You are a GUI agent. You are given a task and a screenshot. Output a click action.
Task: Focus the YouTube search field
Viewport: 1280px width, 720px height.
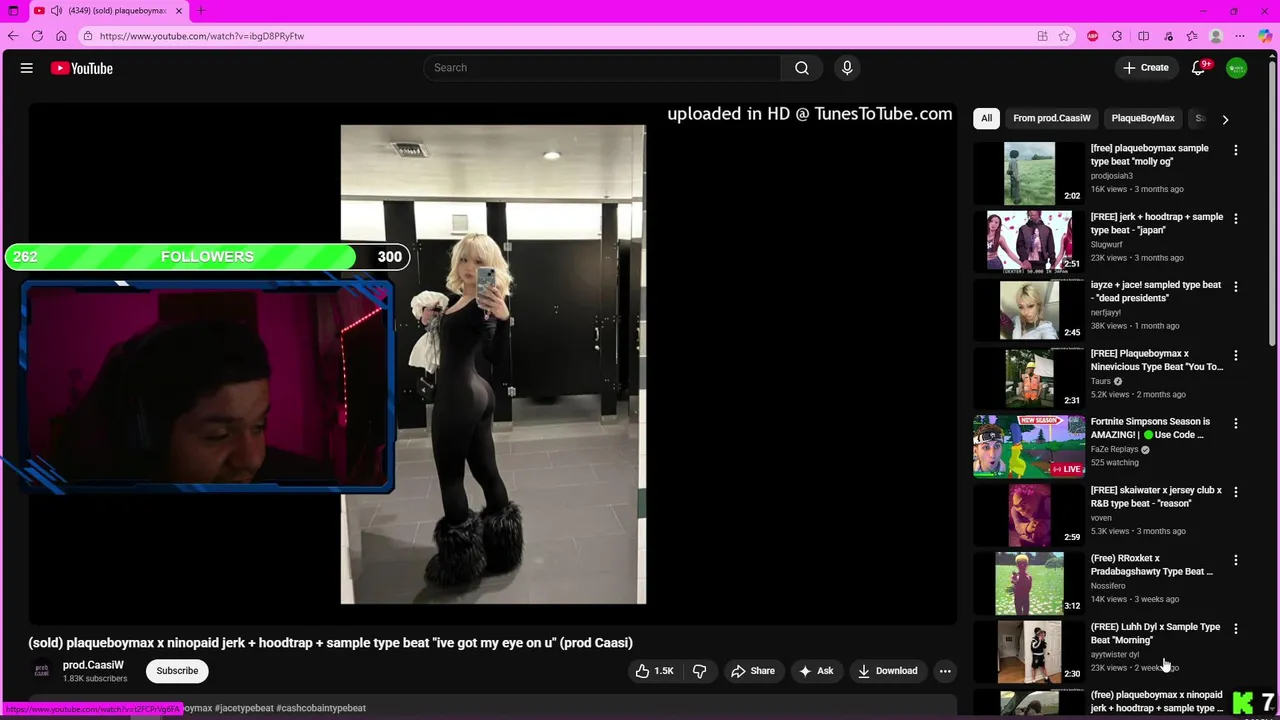click(603, 68)
